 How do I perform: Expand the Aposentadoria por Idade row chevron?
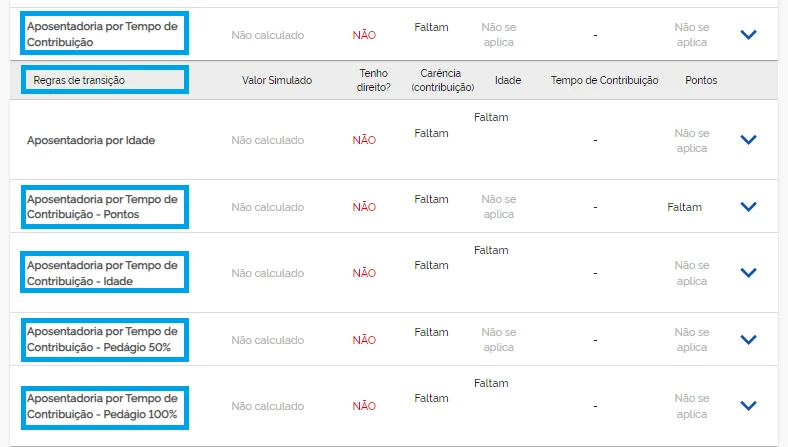pyautogui.click(x=748, y=140)
